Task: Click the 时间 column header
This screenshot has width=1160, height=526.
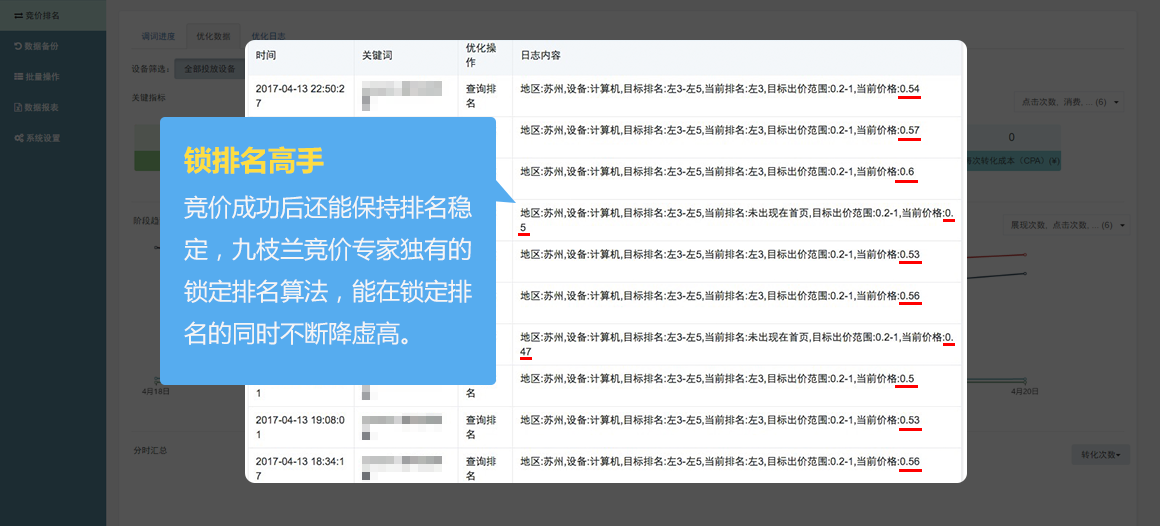Action: [266, 56]
